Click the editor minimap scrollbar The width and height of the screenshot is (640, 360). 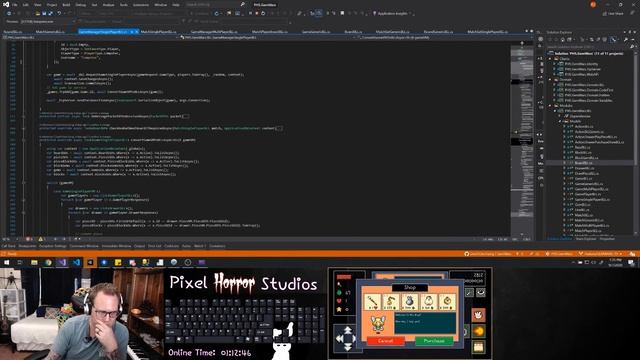tap(522, 139)
